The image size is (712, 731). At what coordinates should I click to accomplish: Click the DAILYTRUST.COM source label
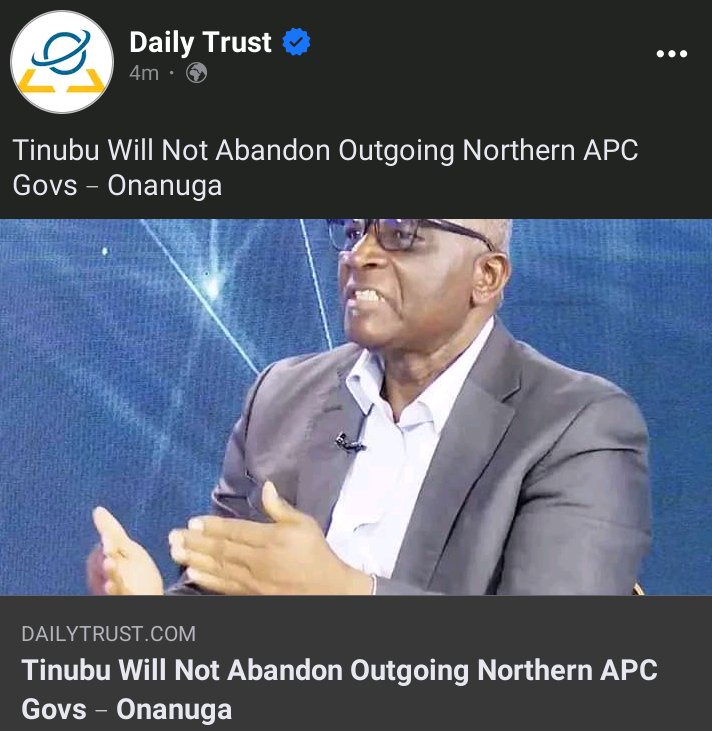click(x=109, y=634)
